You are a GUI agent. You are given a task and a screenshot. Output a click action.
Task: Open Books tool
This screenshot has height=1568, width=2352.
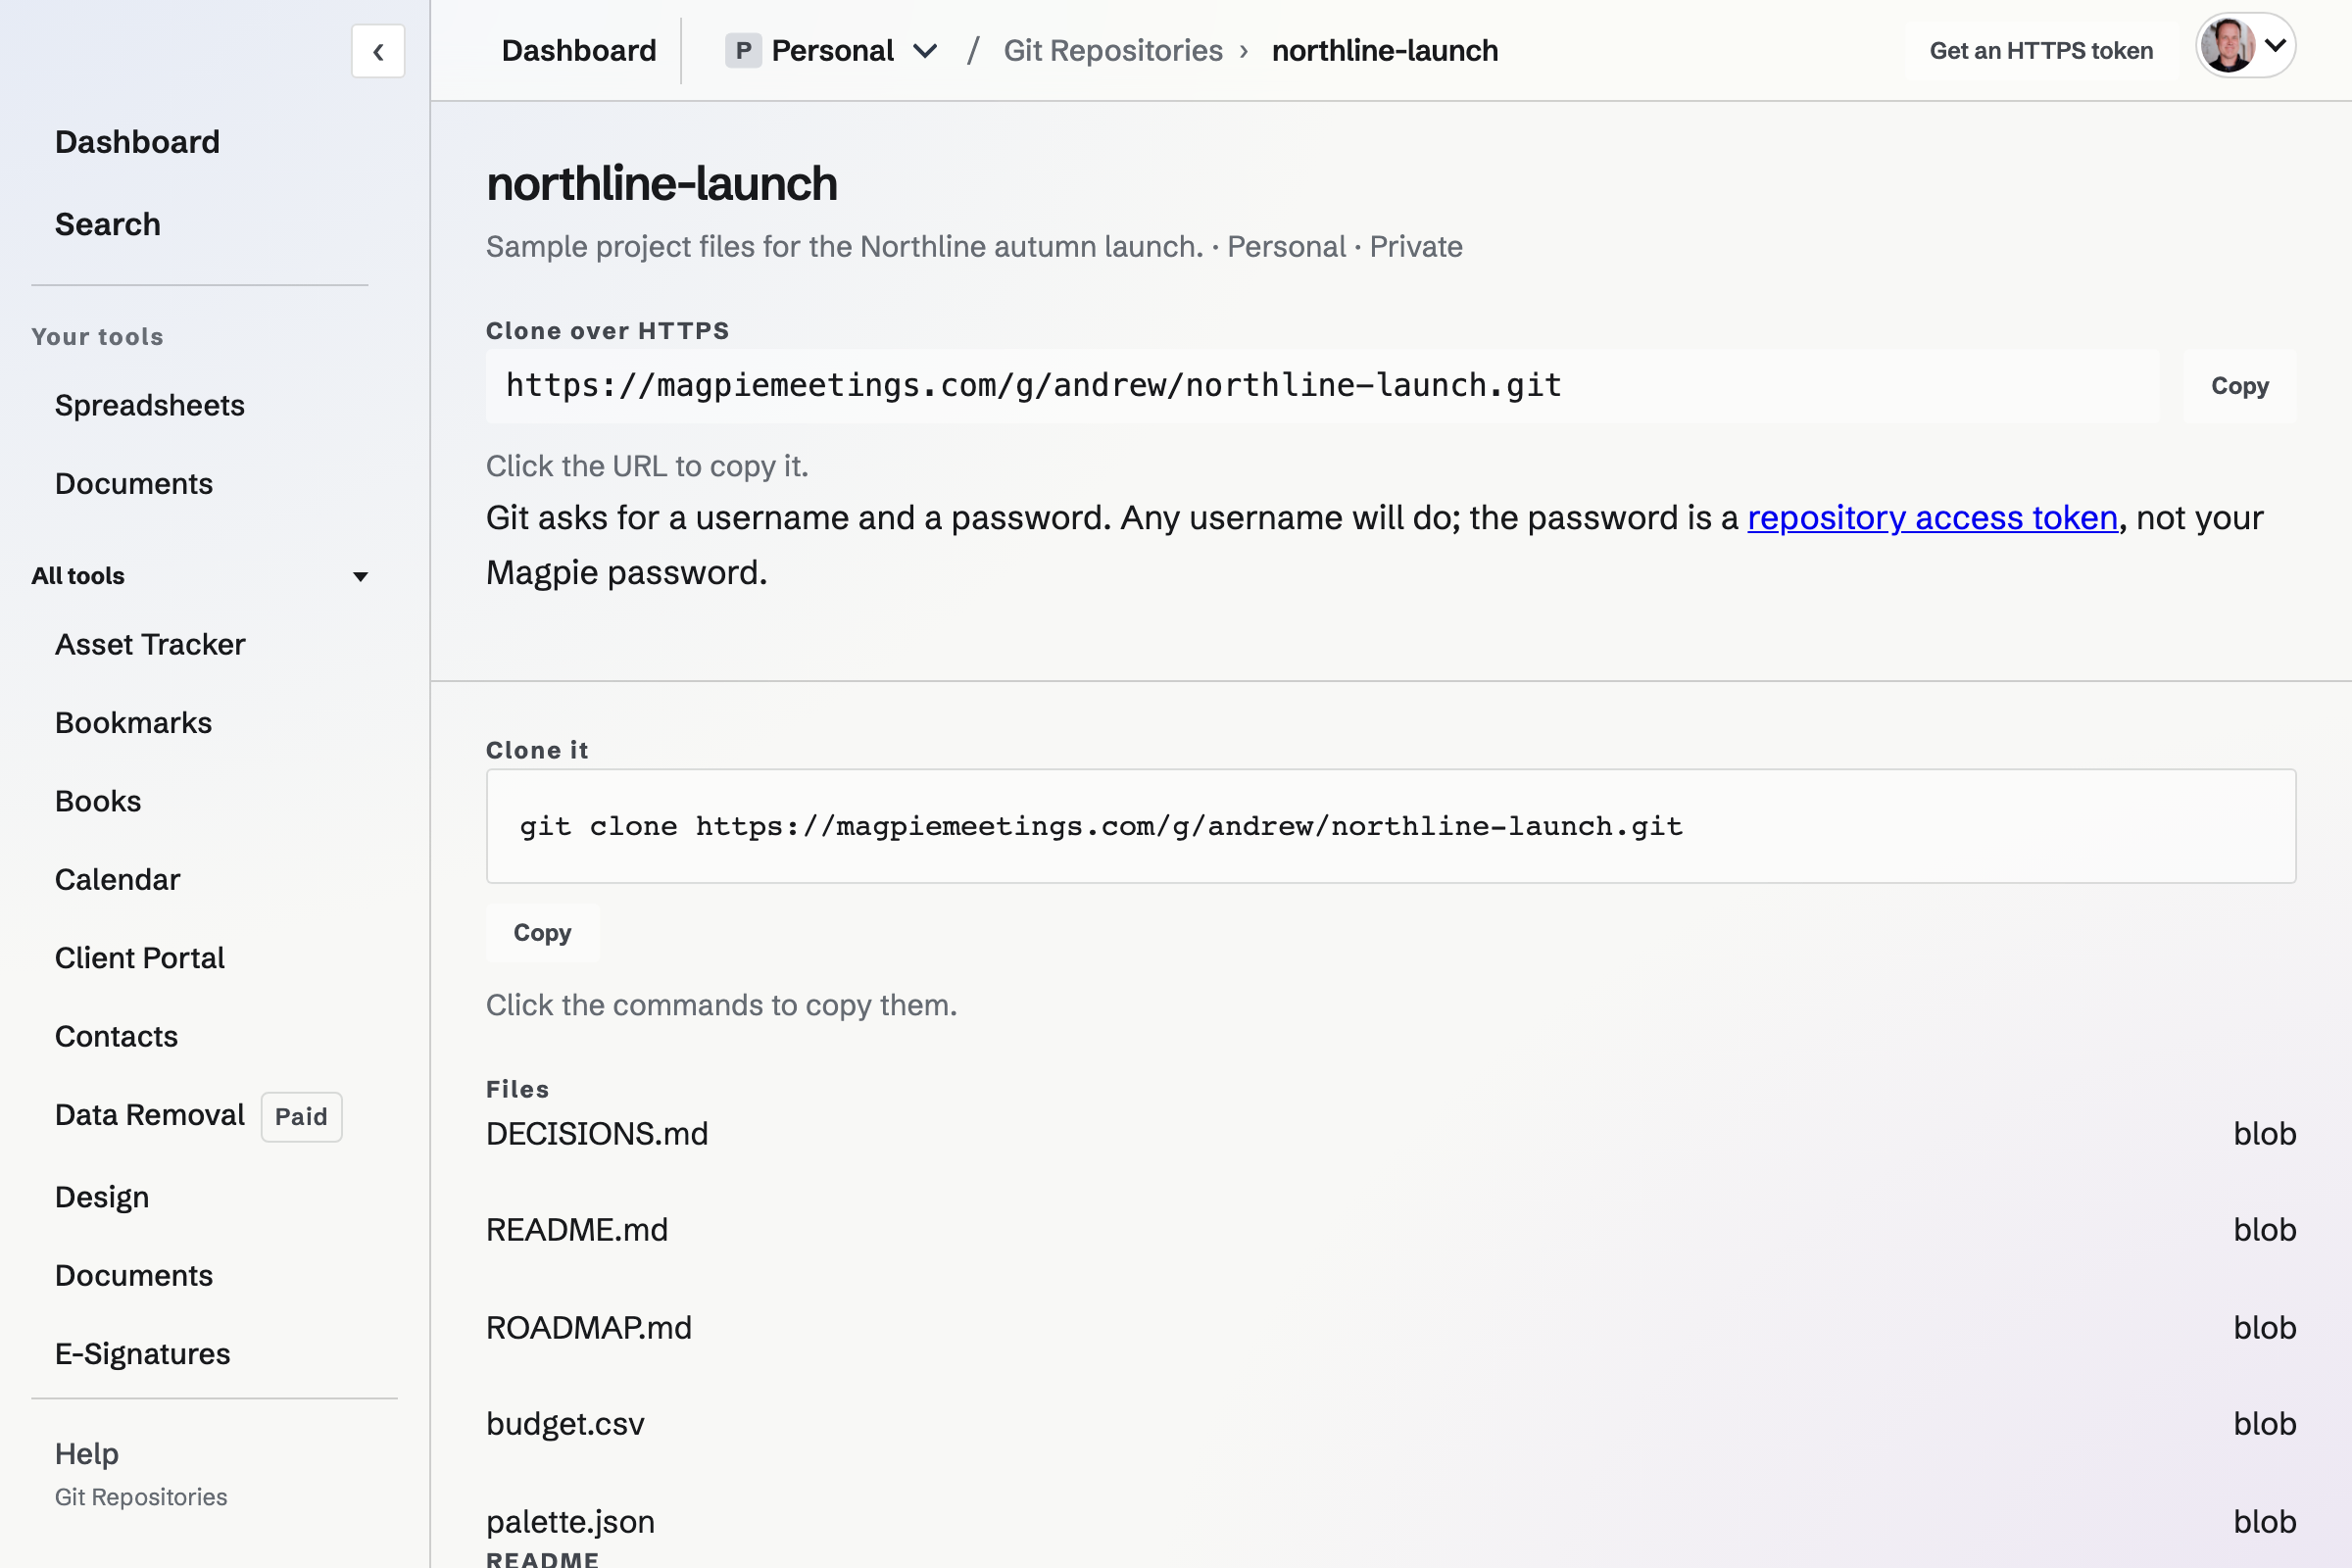98,801
